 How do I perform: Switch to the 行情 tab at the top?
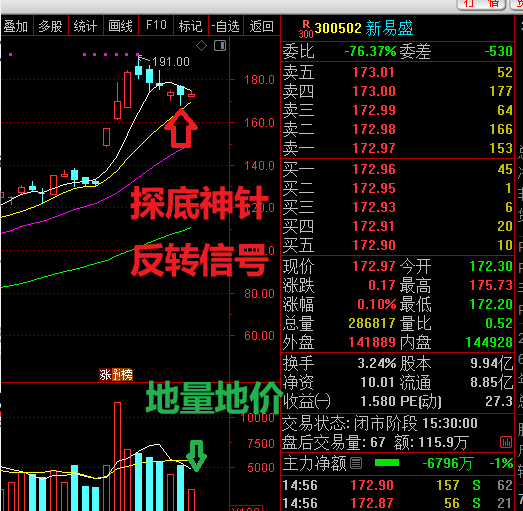pyautogui.click(x=481, y=5)
